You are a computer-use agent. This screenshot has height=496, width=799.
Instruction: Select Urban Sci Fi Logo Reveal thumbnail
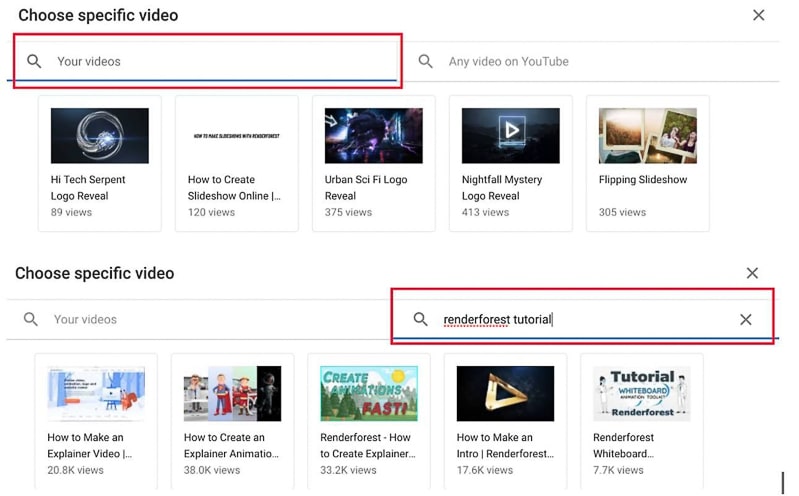[x=374, y=136]
